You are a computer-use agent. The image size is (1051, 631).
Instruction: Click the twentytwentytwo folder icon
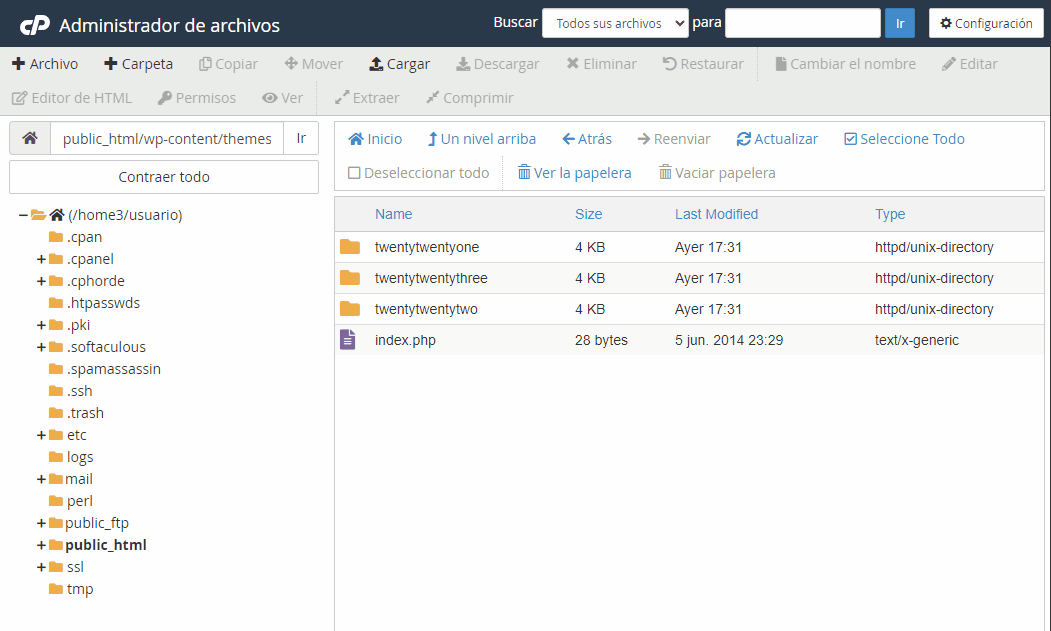(x=349, y=308)
